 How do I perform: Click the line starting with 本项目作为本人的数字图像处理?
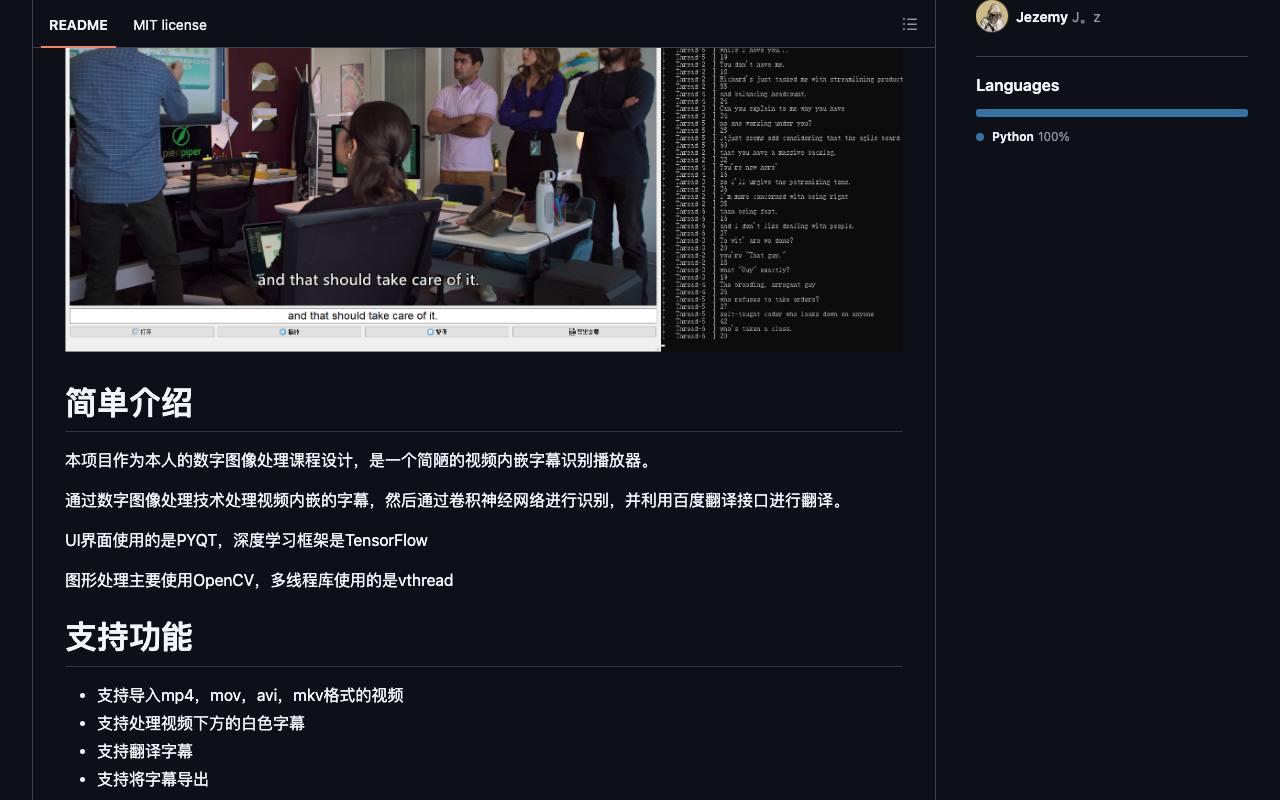[361, 460]
